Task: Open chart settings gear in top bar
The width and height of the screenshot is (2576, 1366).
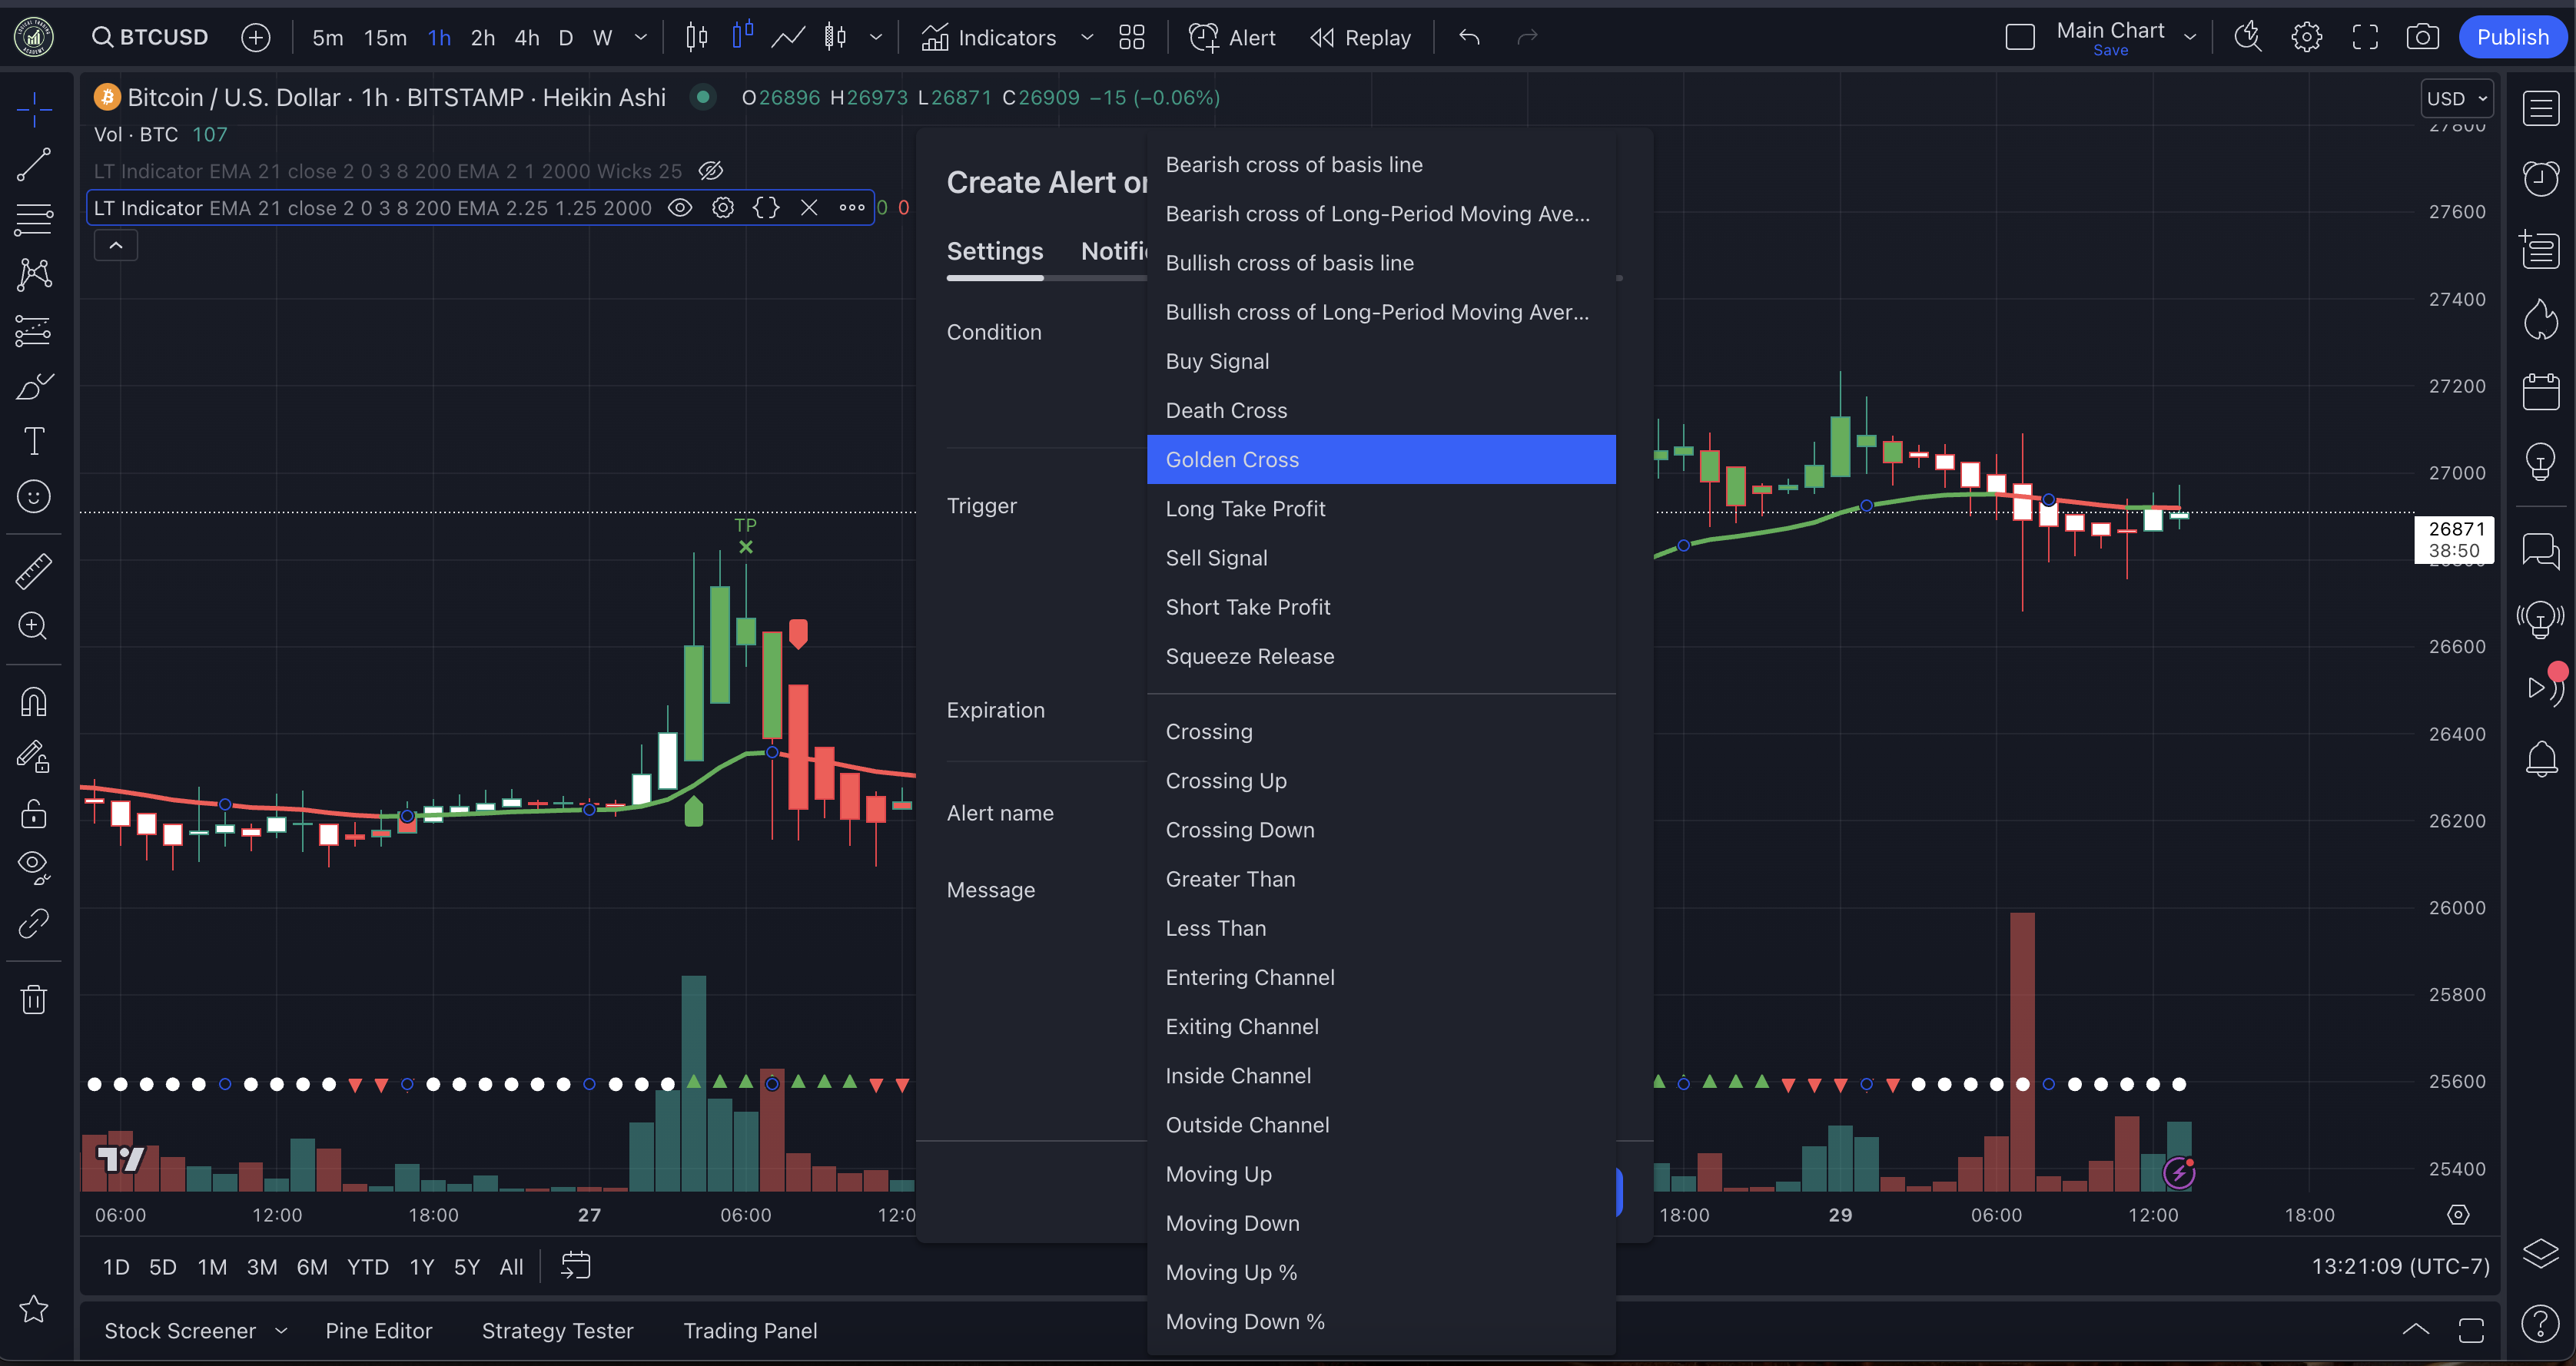Action: coord(2307,37)
